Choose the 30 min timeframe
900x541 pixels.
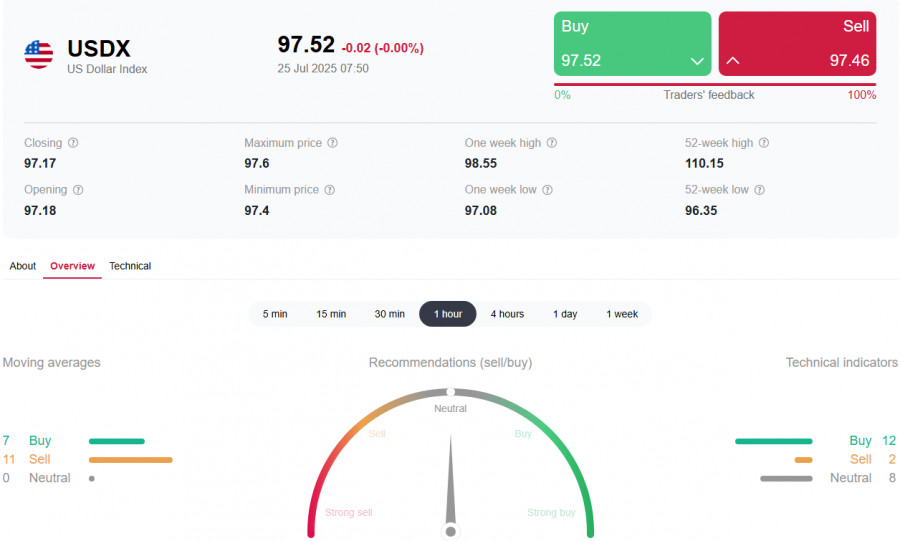390,314
